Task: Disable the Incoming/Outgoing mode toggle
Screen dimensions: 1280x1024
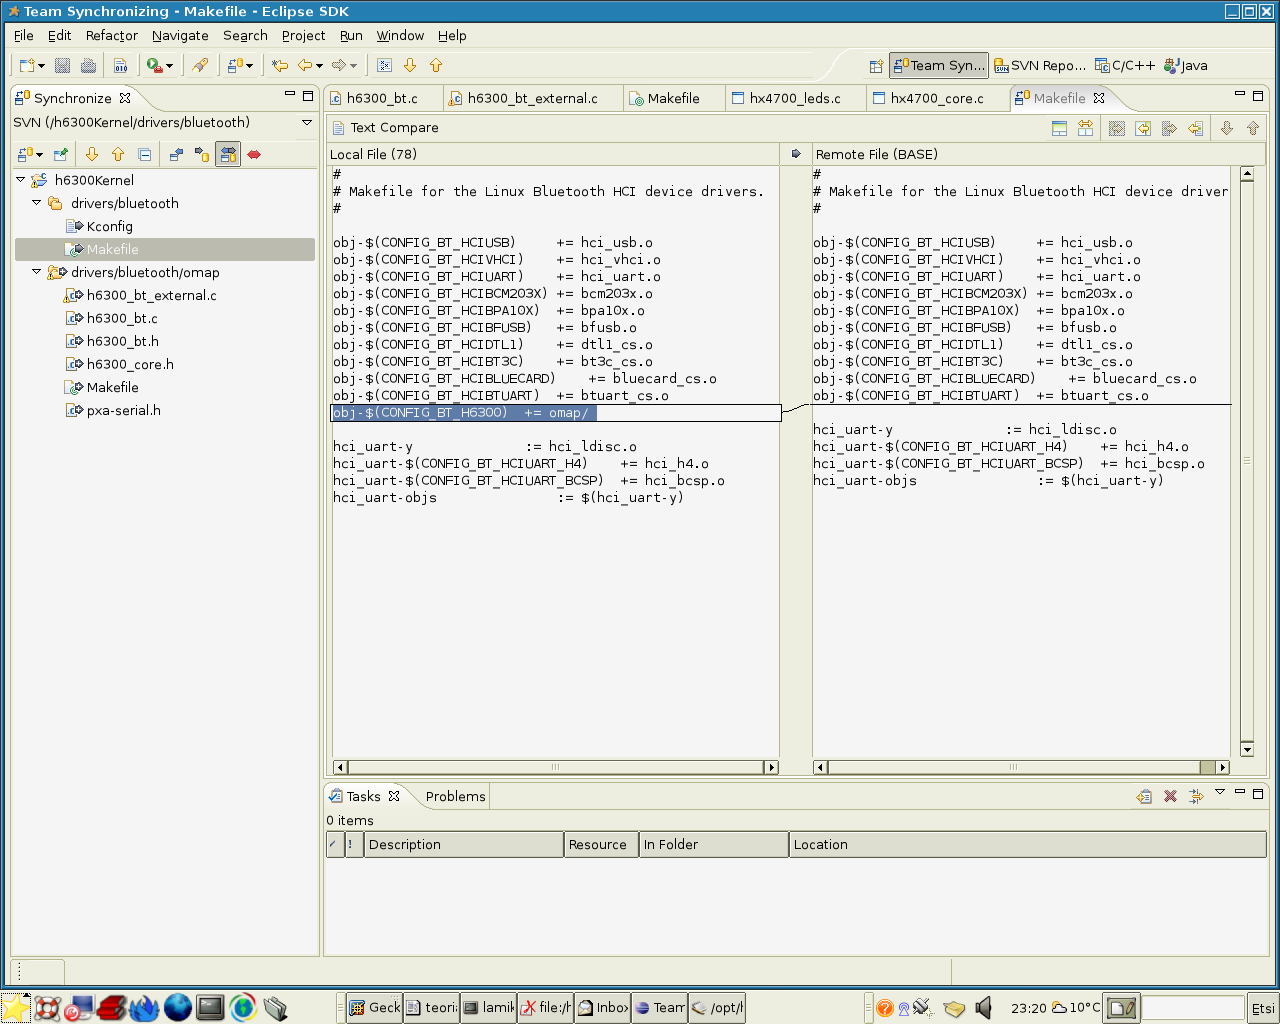Action: click(x=228, y=155)
